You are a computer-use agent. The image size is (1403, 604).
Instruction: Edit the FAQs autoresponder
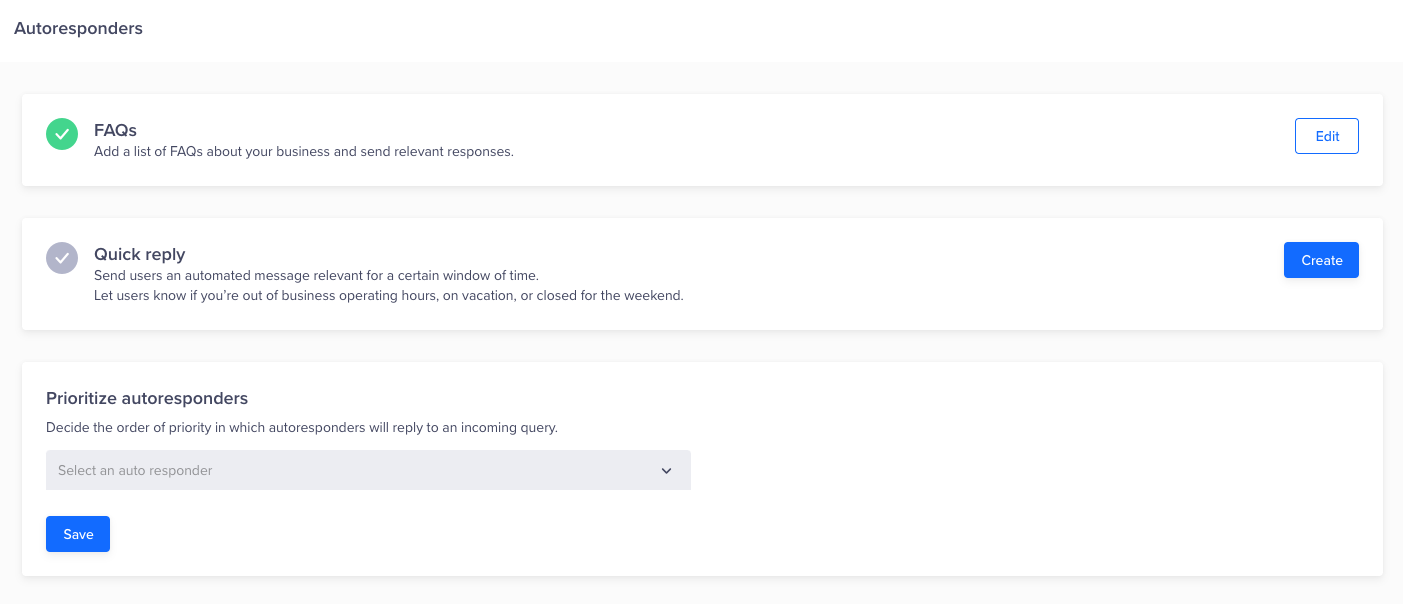(1326, 136)
